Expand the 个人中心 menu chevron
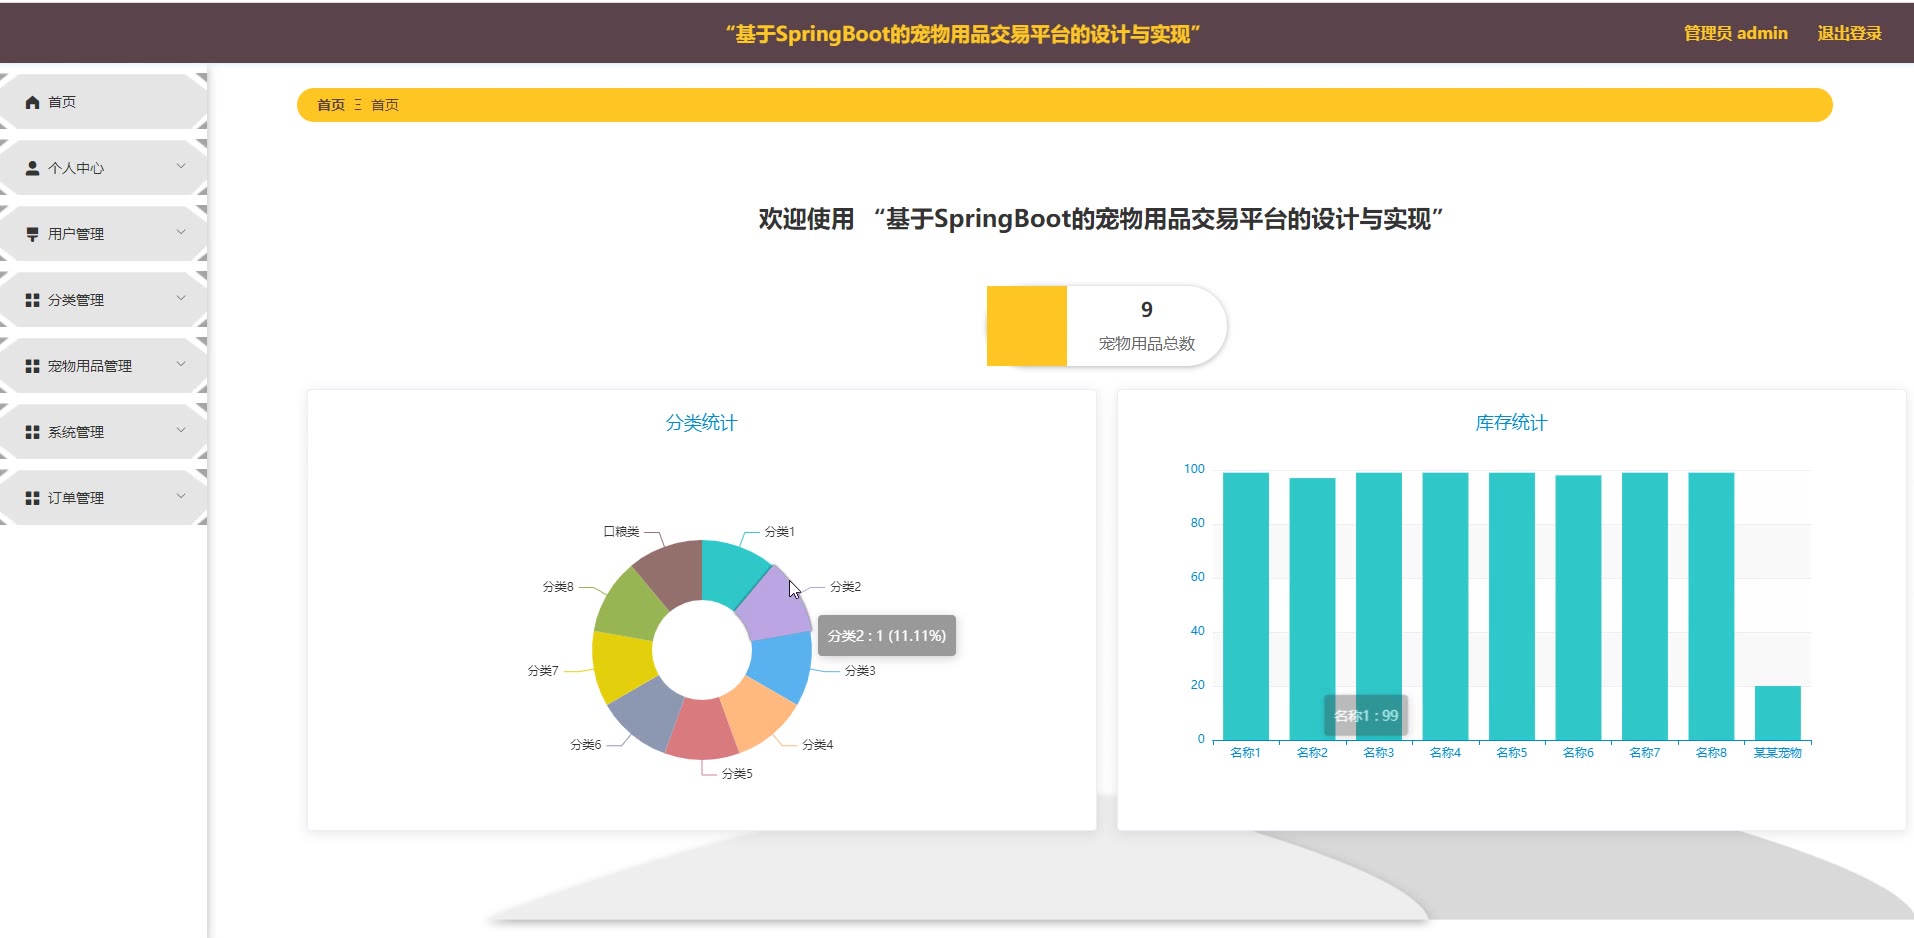Viewport: 1914px width, 938px height. [181, 166]
